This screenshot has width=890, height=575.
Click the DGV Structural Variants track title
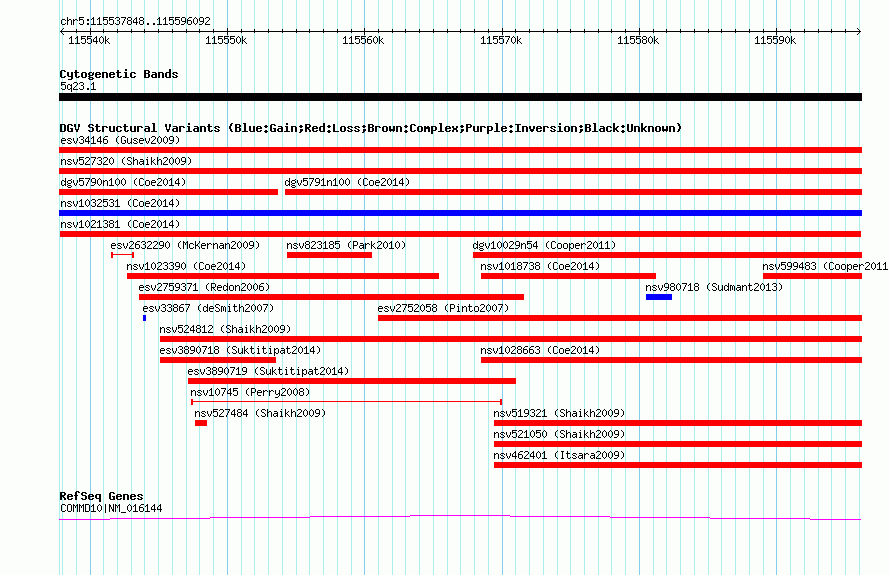tap(371, 128)
